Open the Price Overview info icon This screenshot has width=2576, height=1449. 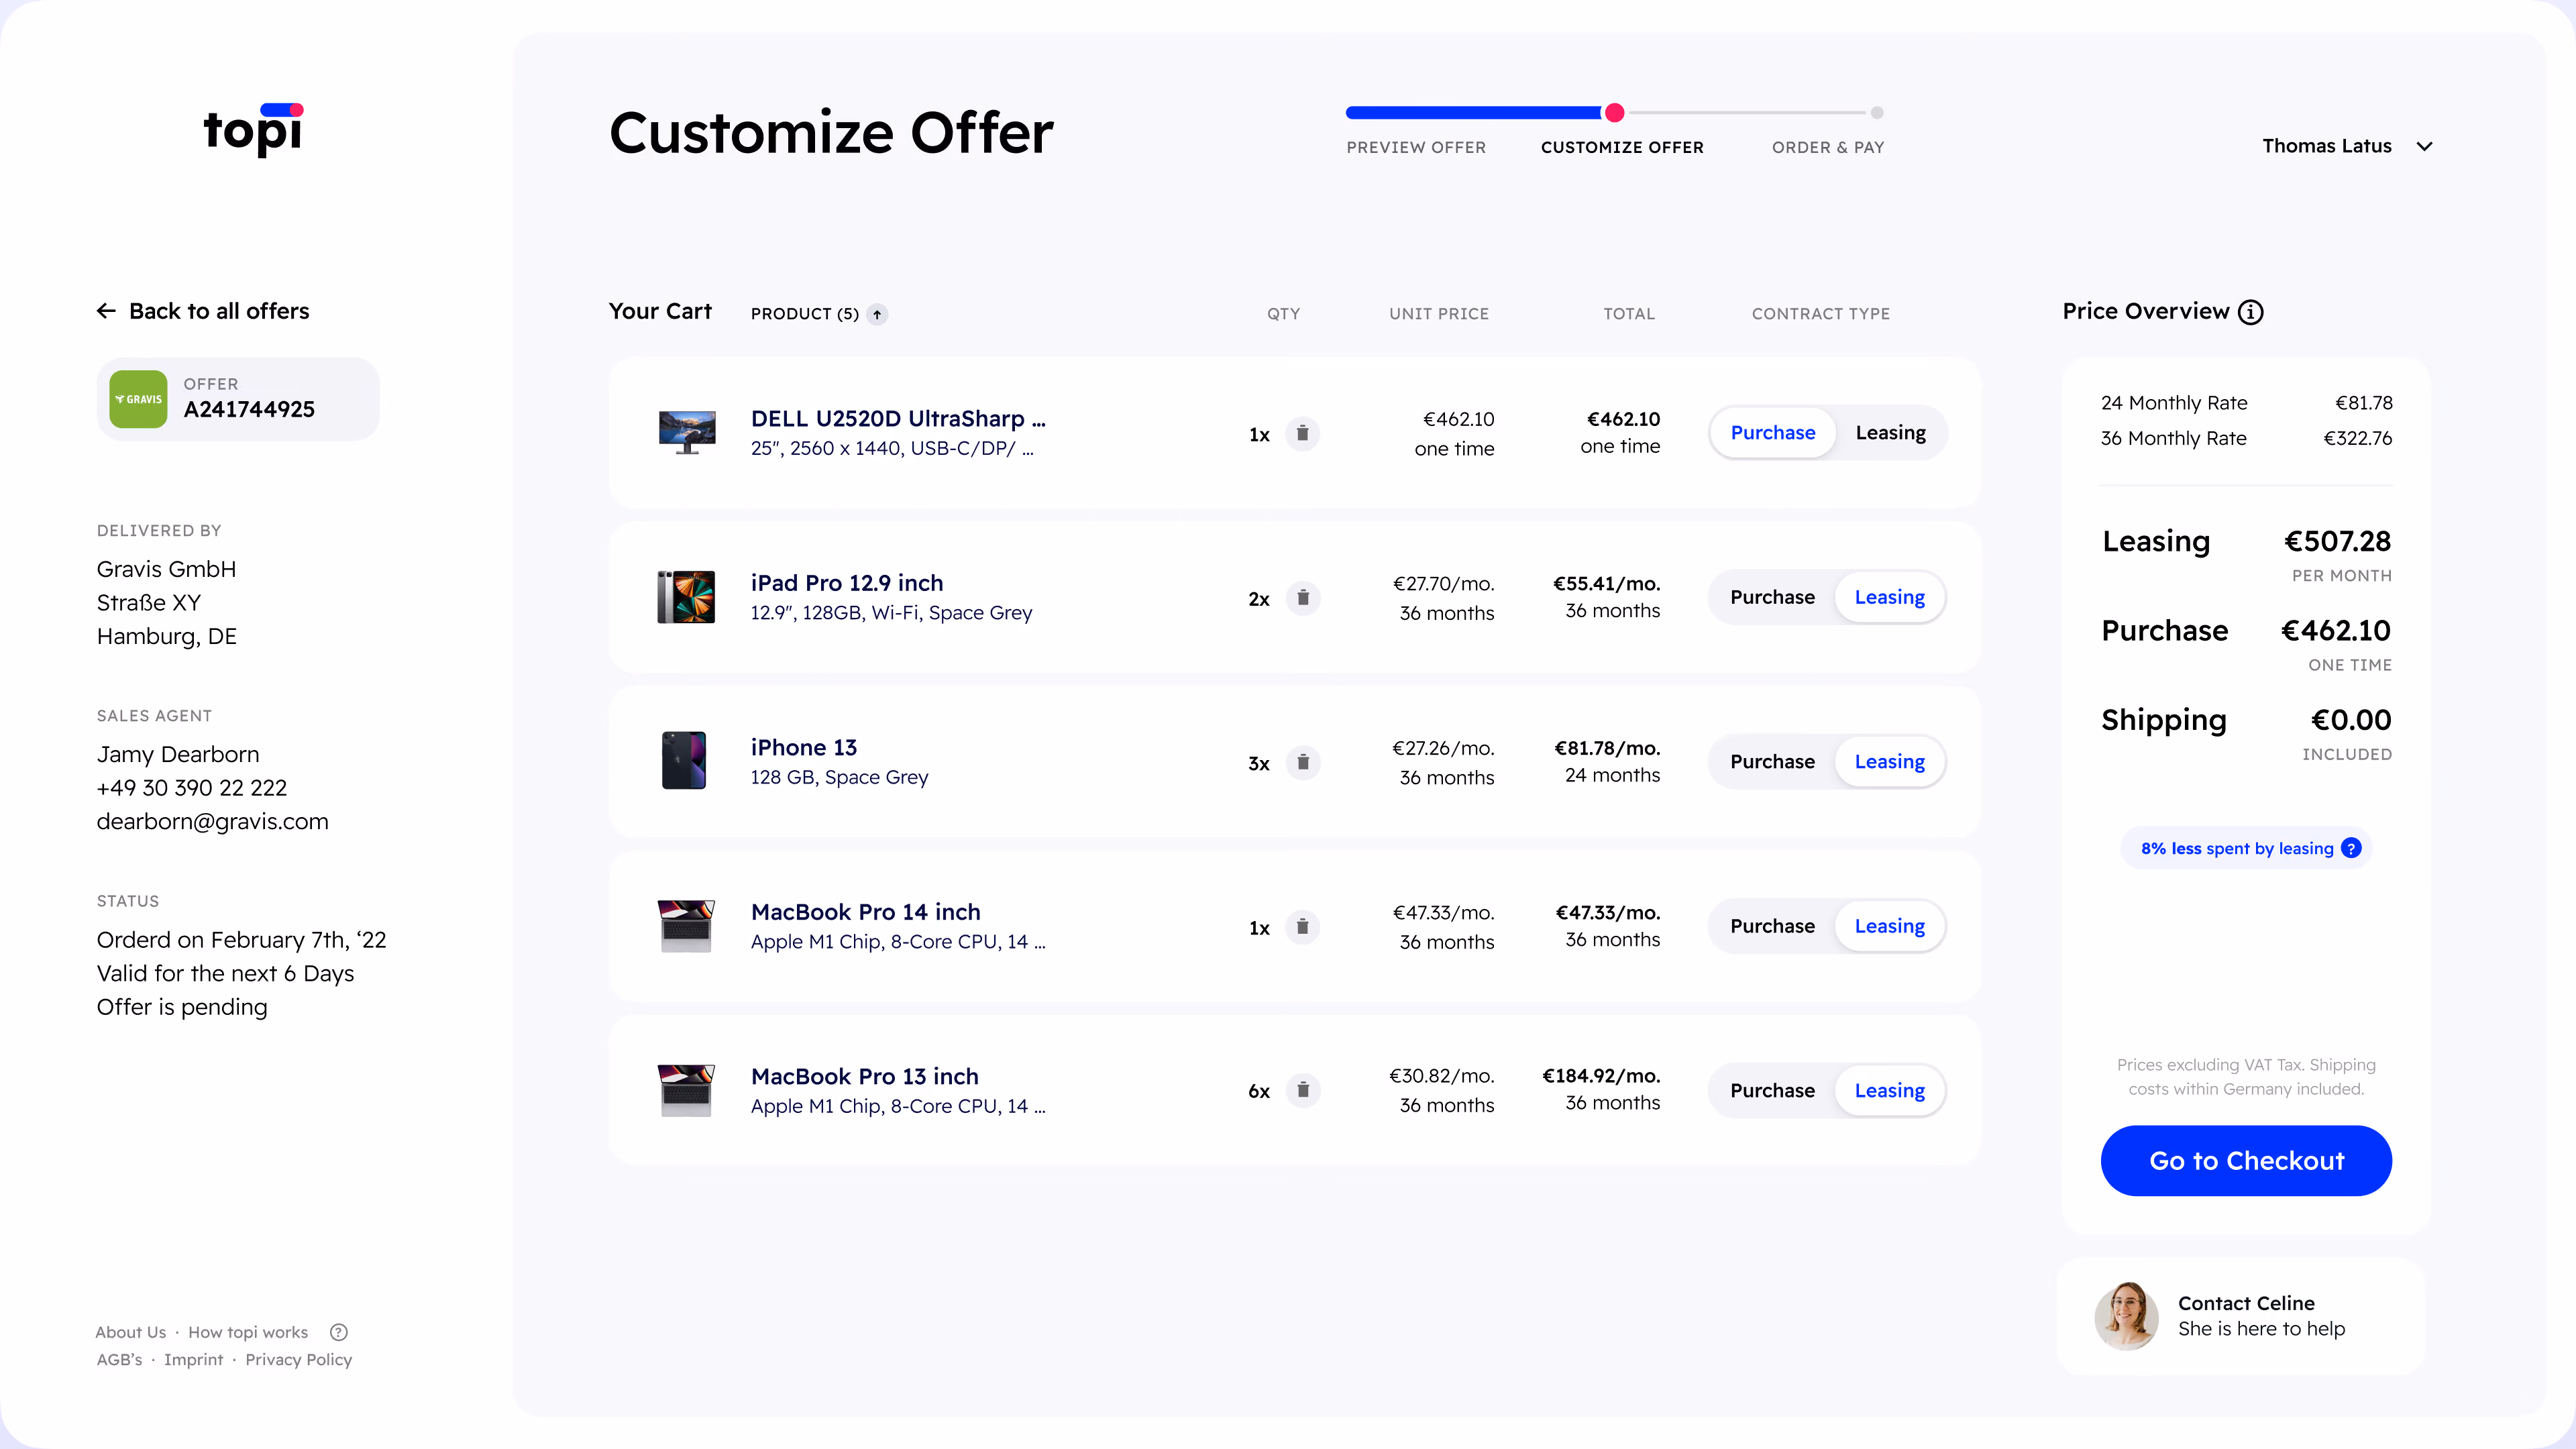[2250, 312]
